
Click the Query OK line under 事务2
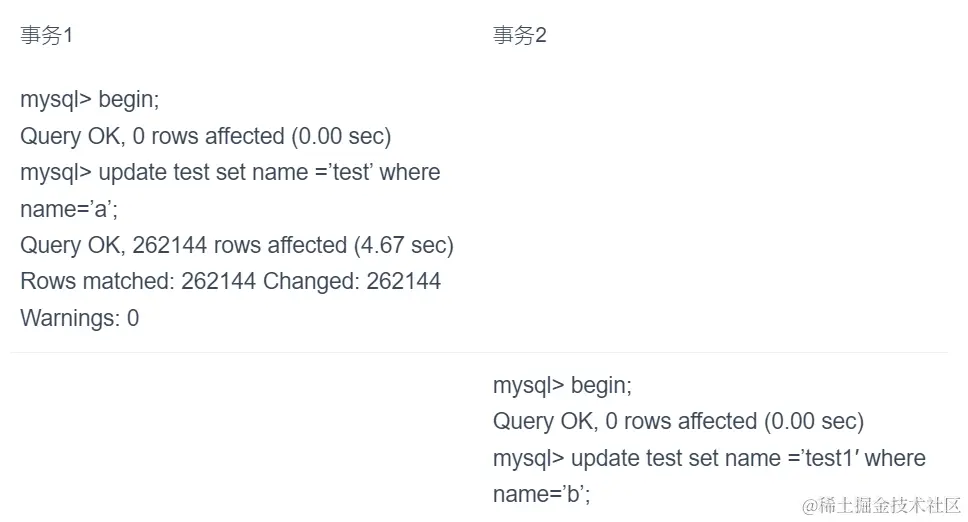tap(678, 421)
